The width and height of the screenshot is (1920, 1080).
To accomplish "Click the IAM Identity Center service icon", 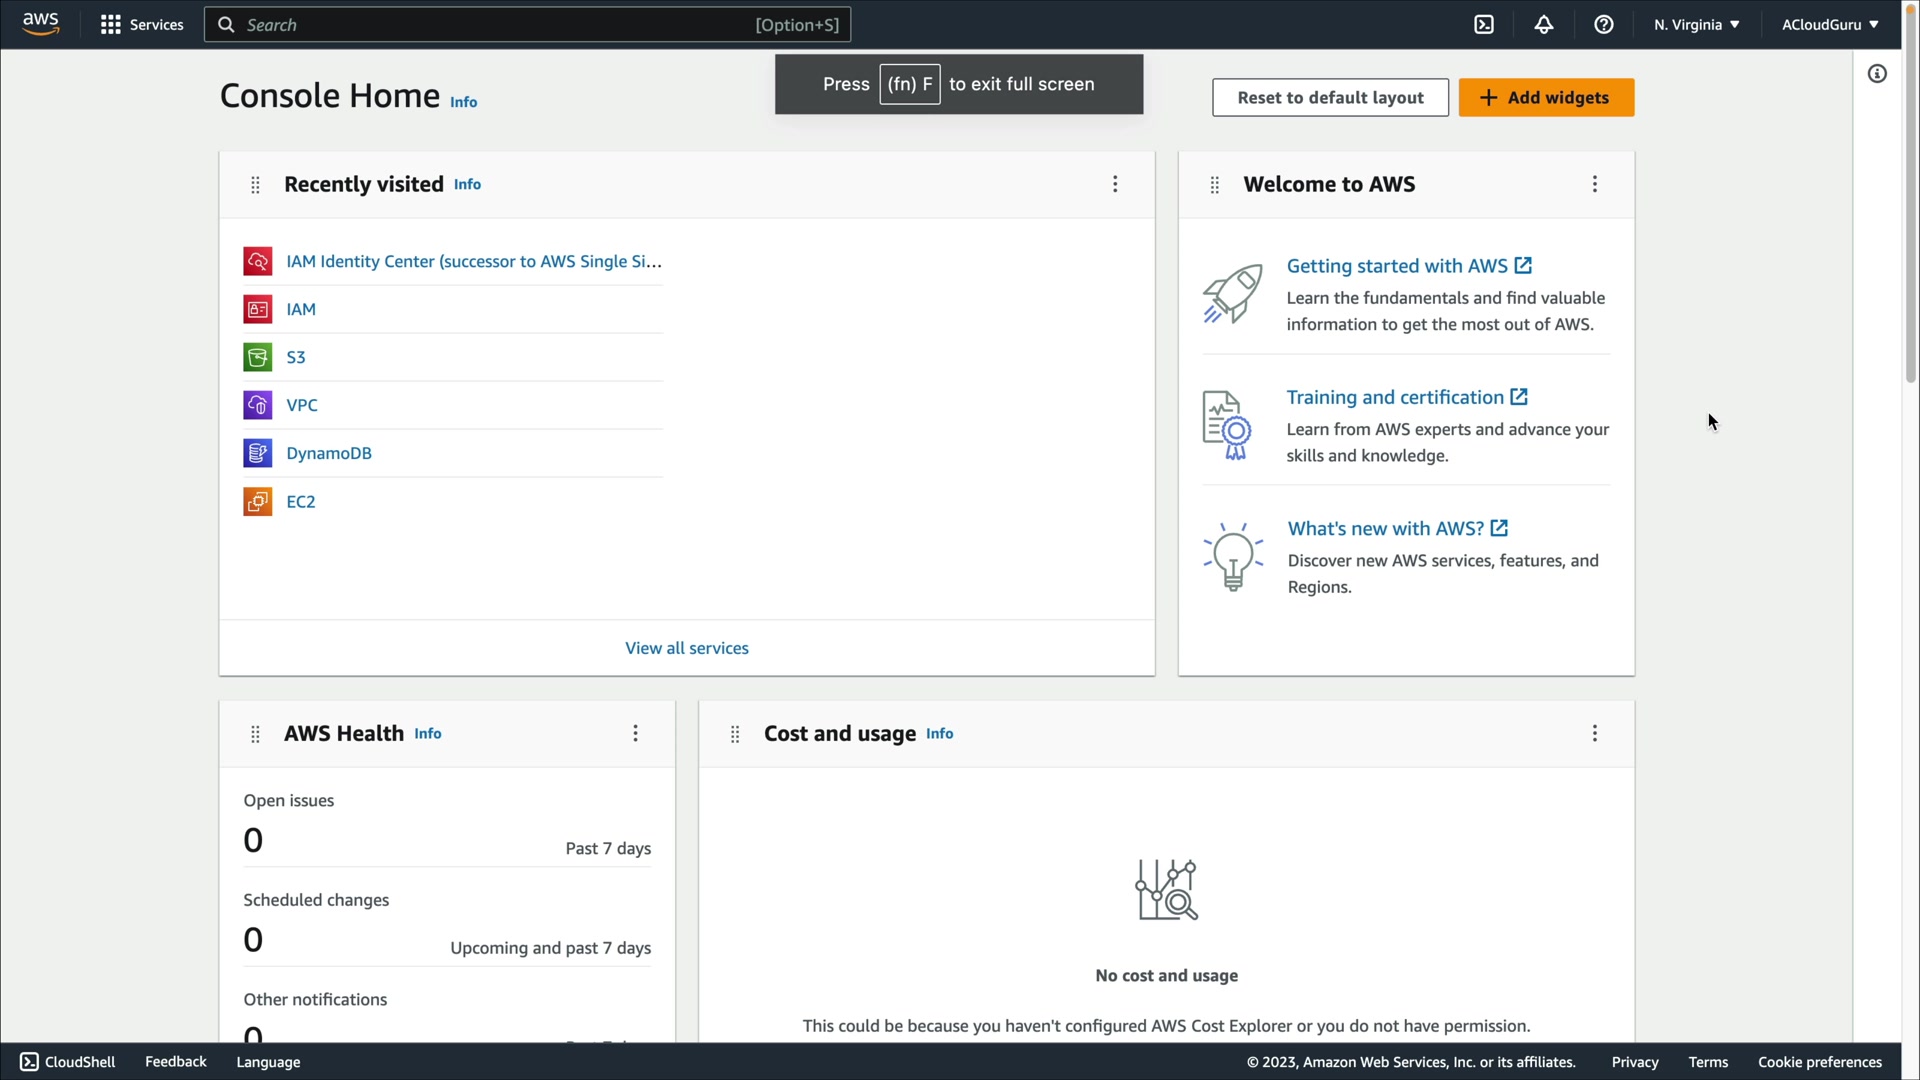I will point(257,261).
